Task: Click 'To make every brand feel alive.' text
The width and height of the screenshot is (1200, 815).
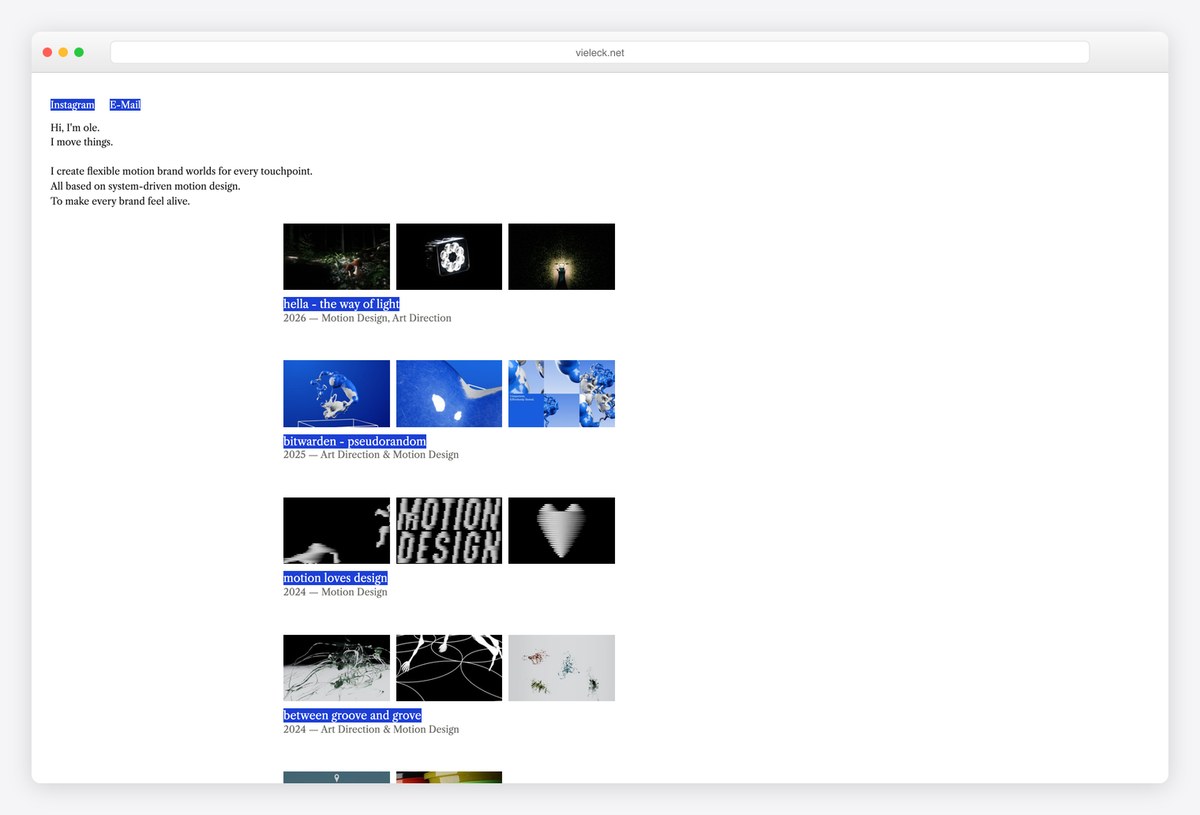Action: pos(120,201)
